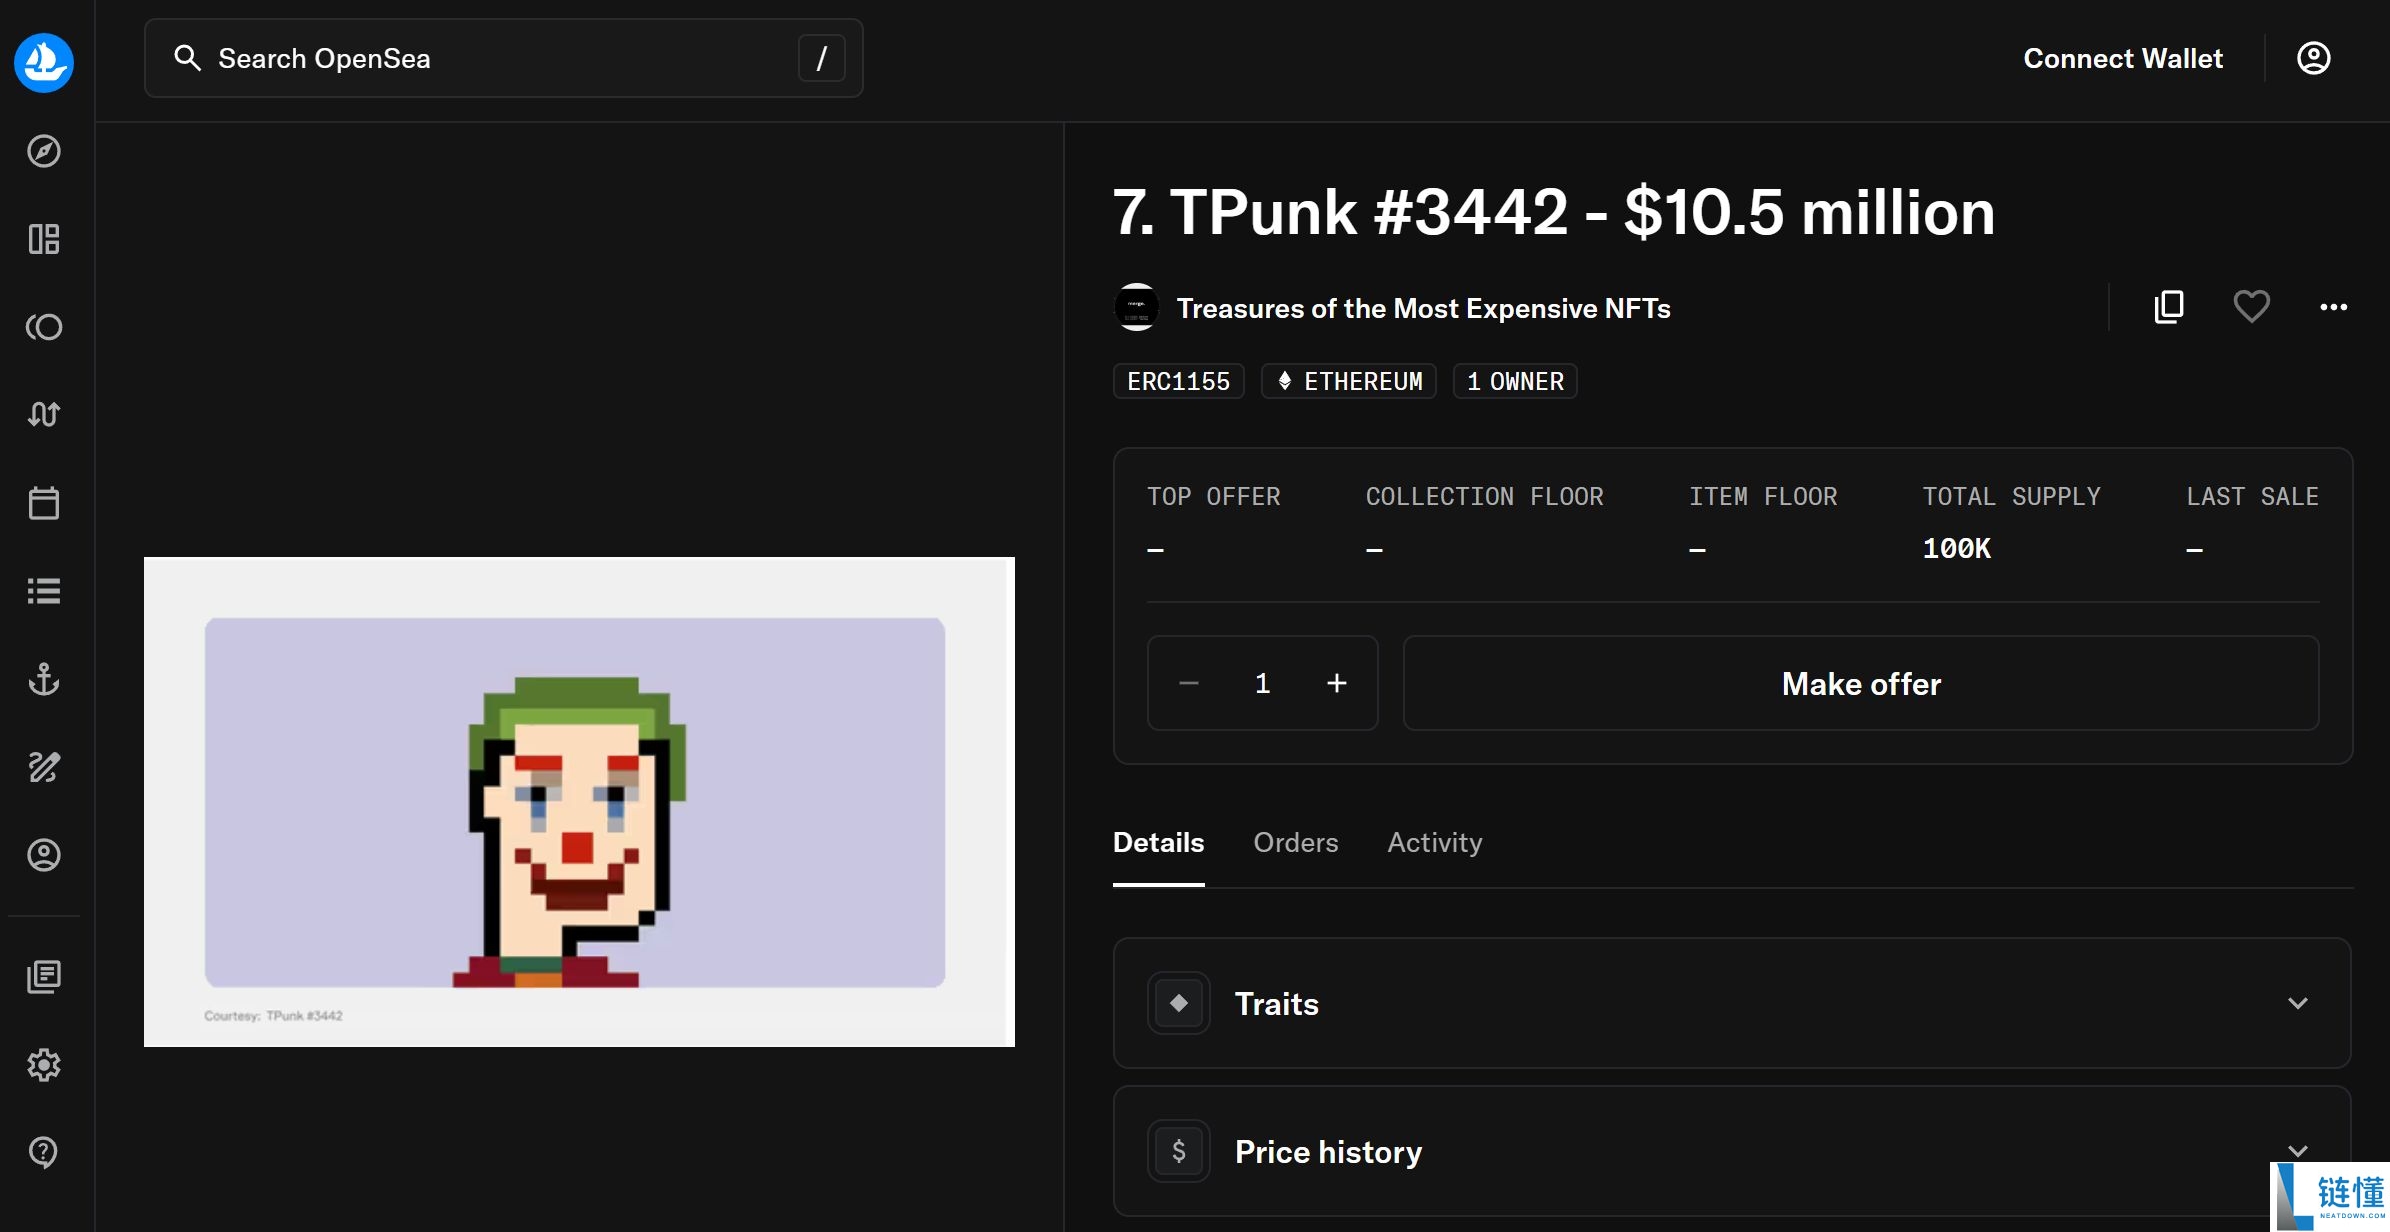
Task: Open the Collections grid icon in sidebar
Action: 44,239
